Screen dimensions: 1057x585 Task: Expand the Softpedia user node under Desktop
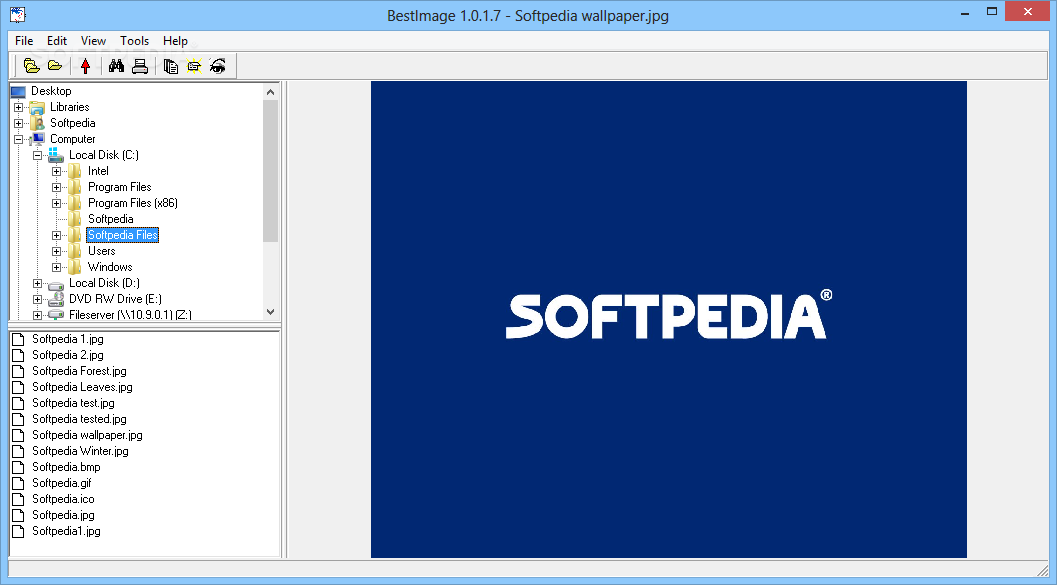click(x=18, y=123)
